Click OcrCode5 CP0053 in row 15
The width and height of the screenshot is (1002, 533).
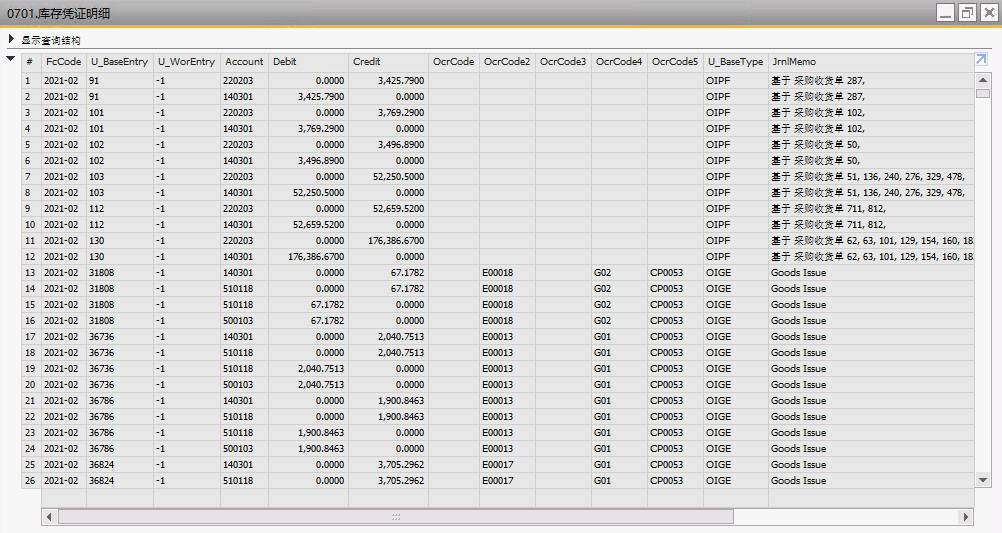click(667, 304)
